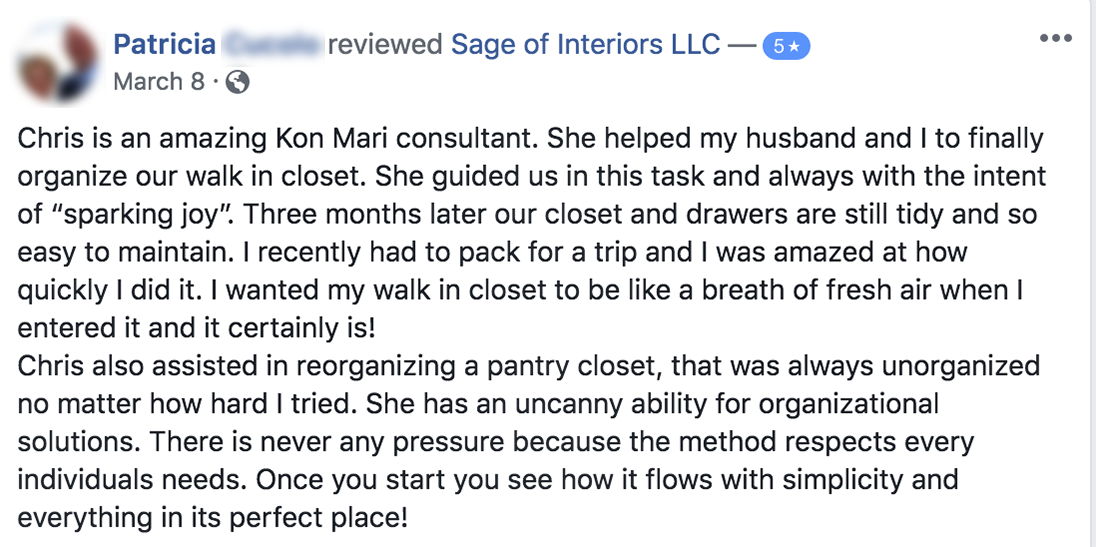This screenshot has width=1096, height=547.
Task: Click the blue 5-star rating badge
Action: [786, 47]
